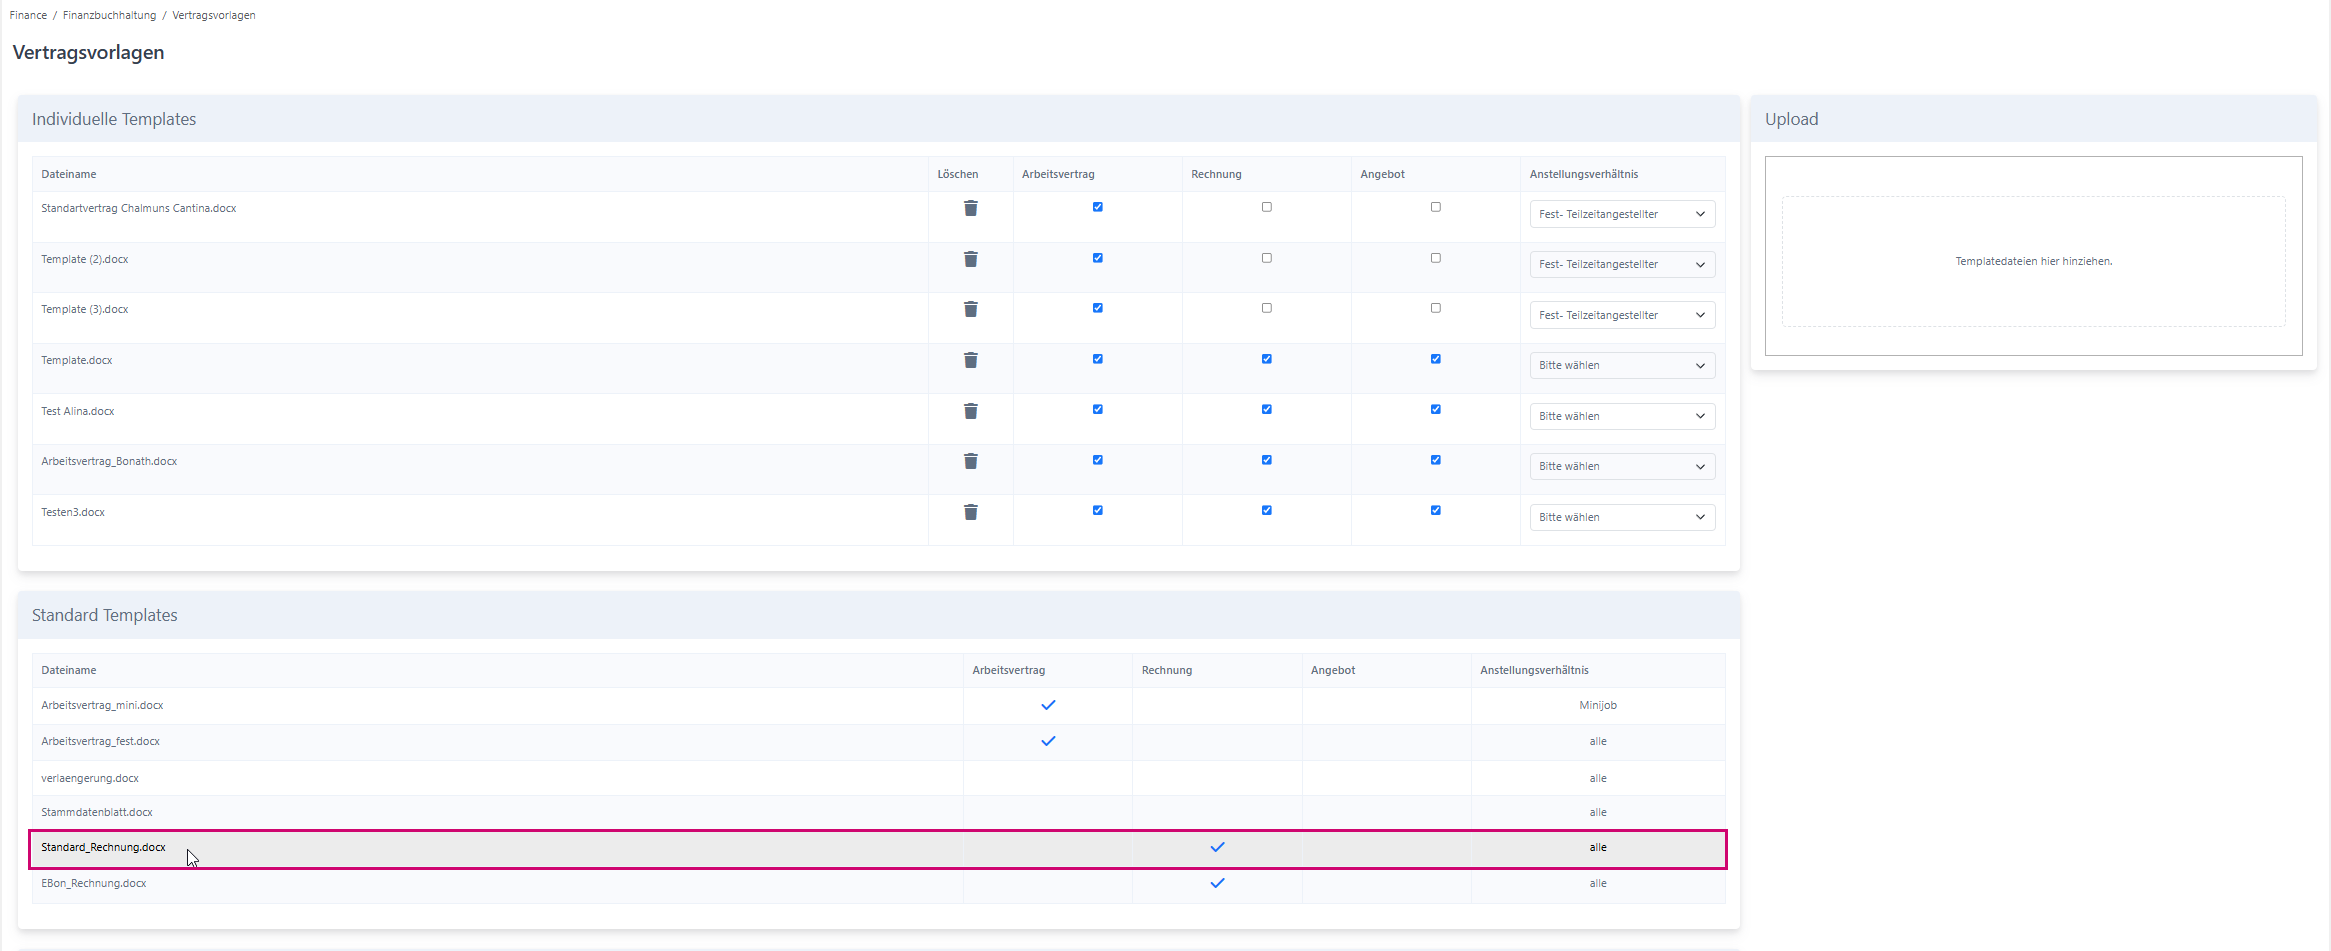The height and width of the screenshot is (951, 2331).
Task: Uncheck Arbeitsvertrag for Standartvertrag Chalmuns Cantina.docx
Action: [x=1098, y=207]
